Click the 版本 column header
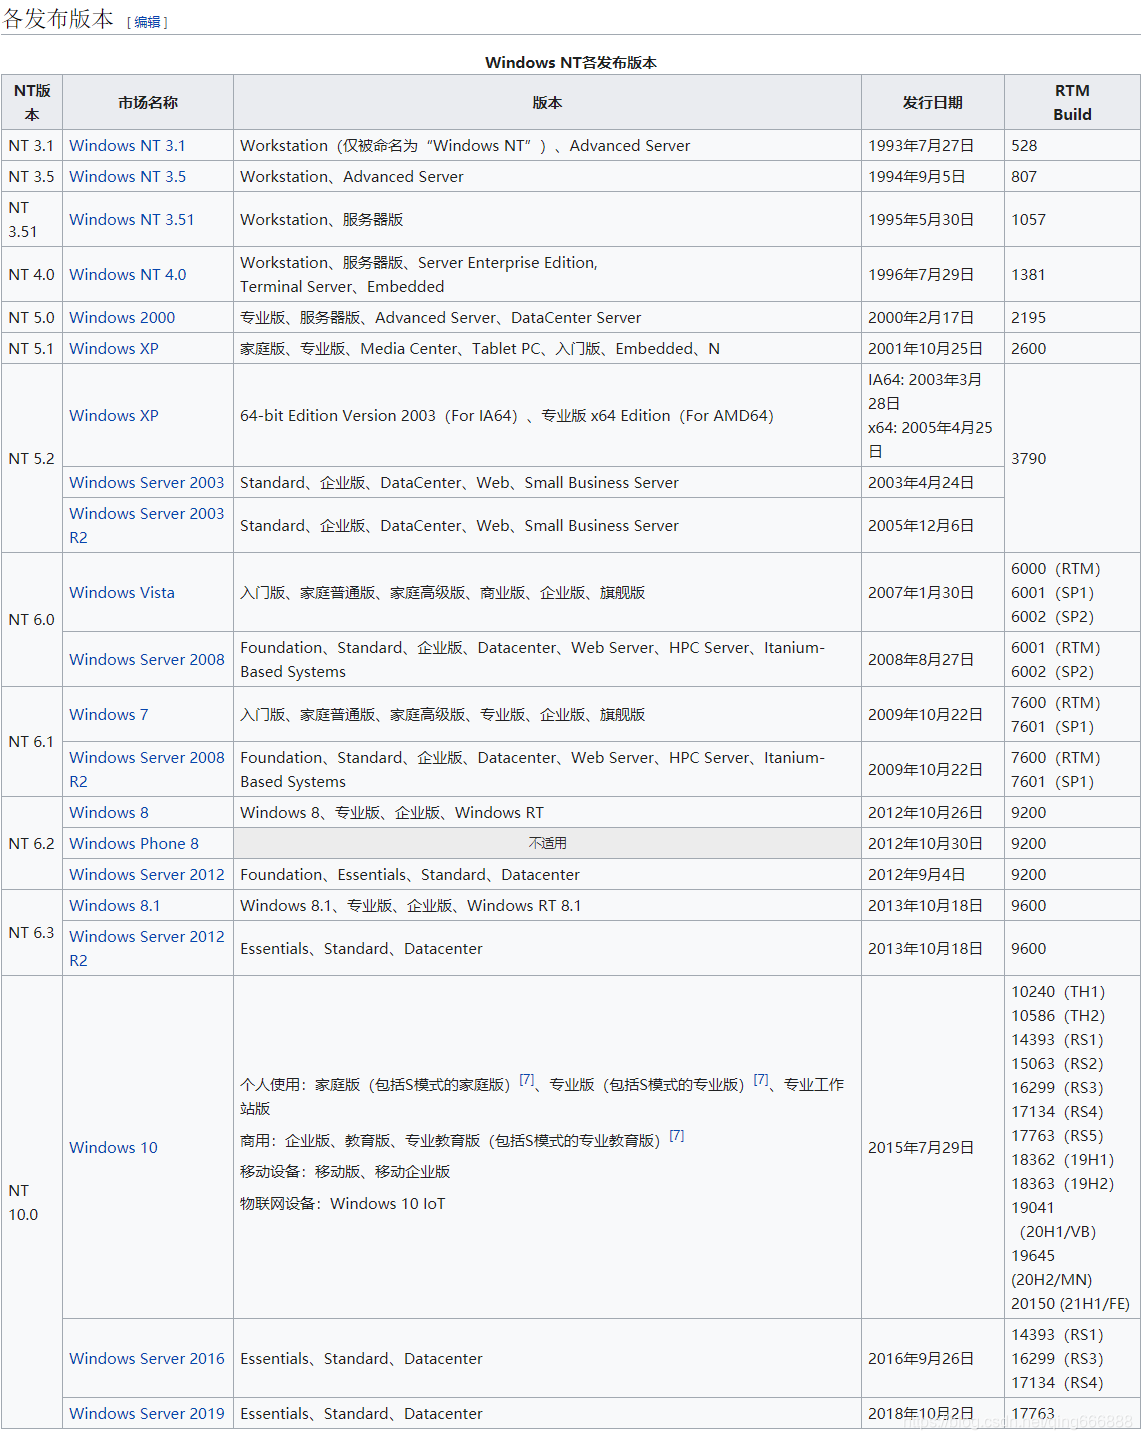The image size is (1142, 1440). [547, 102]
